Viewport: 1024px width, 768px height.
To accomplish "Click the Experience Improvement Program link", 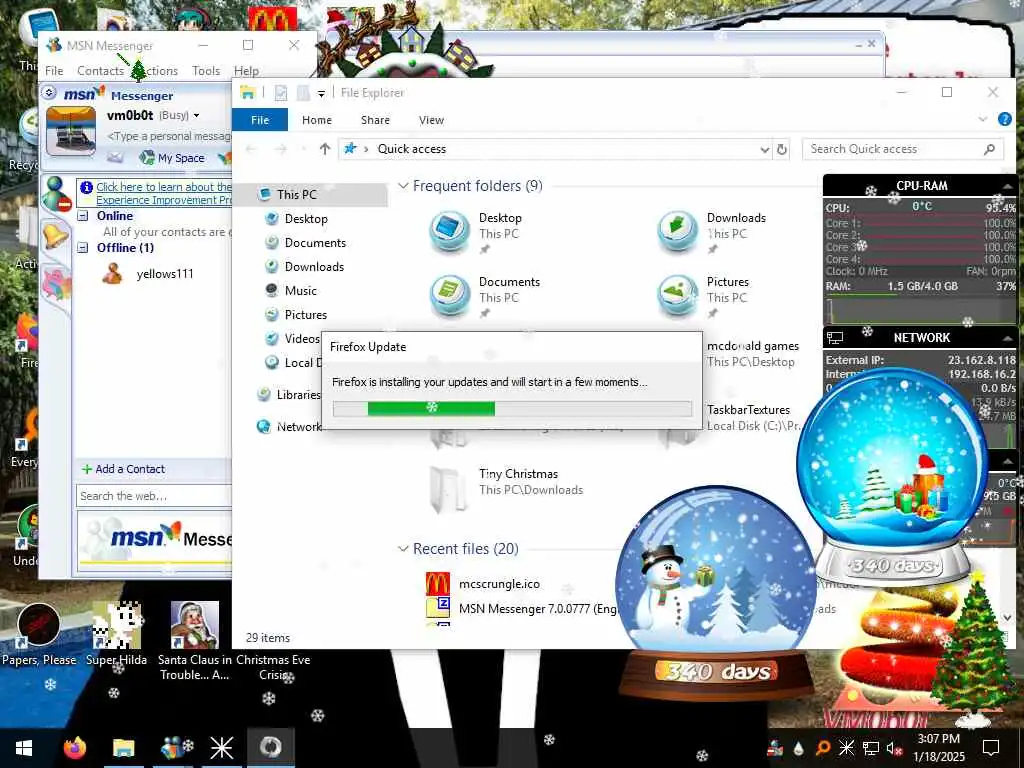I will pos(164,193).
